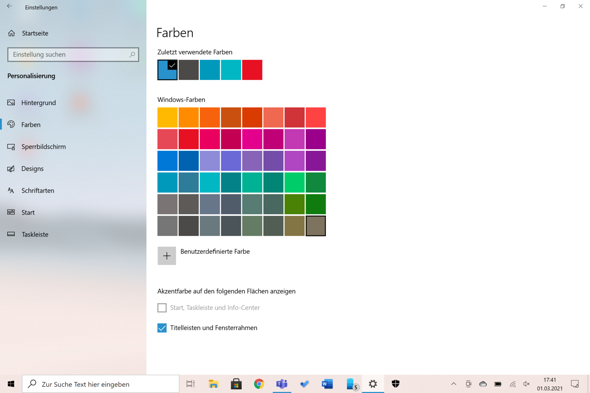Open Windows Security shield on taskbar
This screenshot has width=590, height=393.
[395, 384]
